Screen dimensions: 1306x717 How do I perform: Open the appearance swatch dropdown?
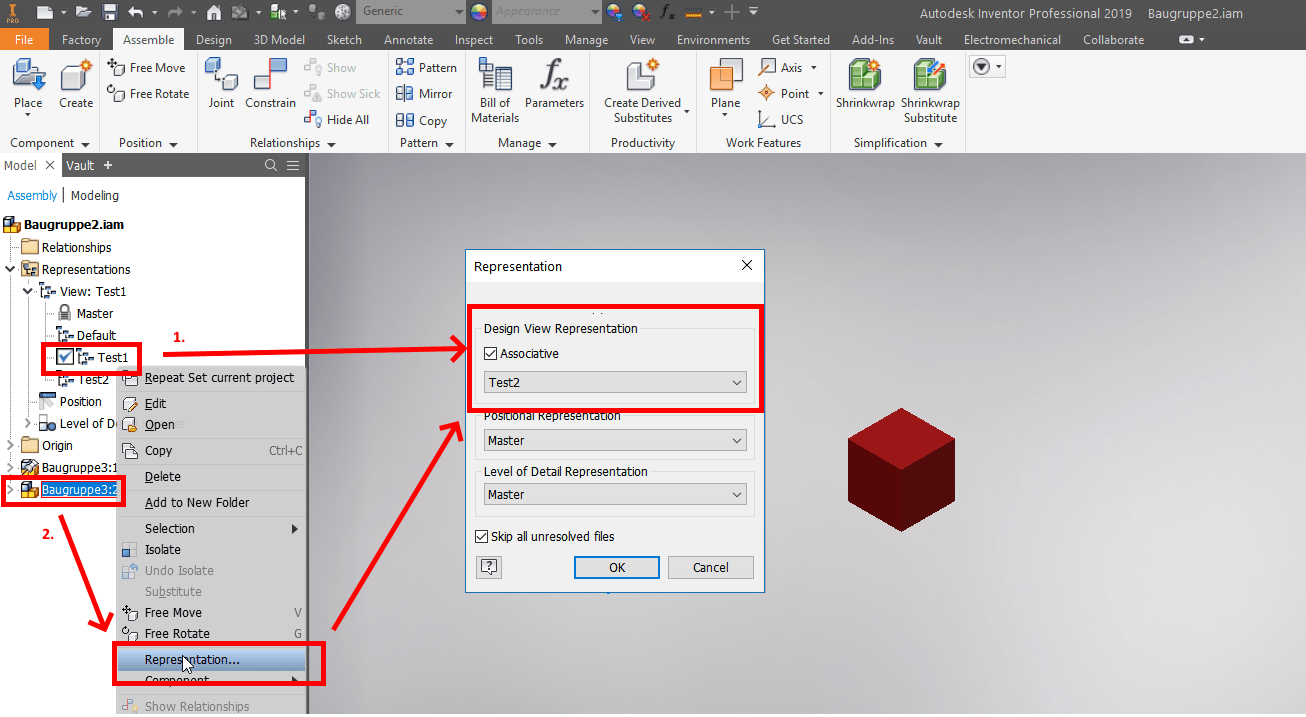click(x=594, y=11)
